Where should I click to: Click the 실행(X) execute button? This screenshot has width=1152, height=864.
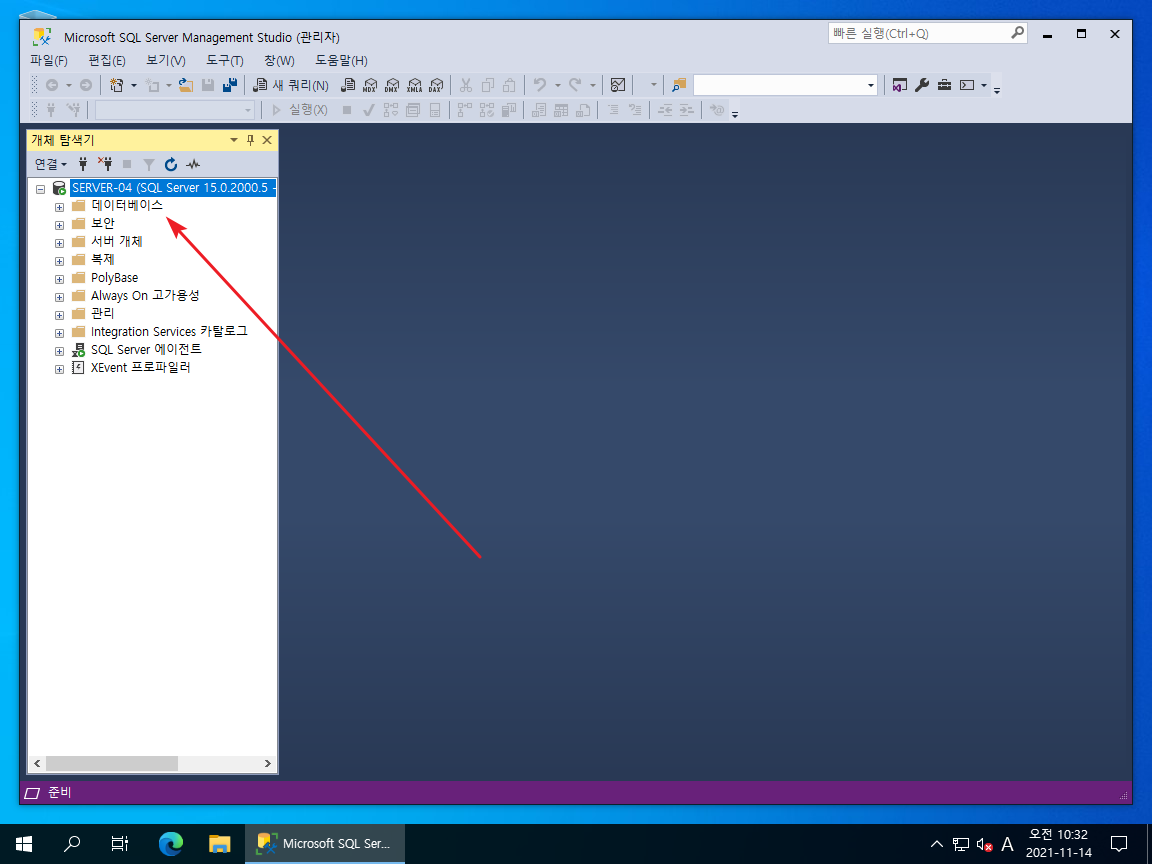coord(300,110)
